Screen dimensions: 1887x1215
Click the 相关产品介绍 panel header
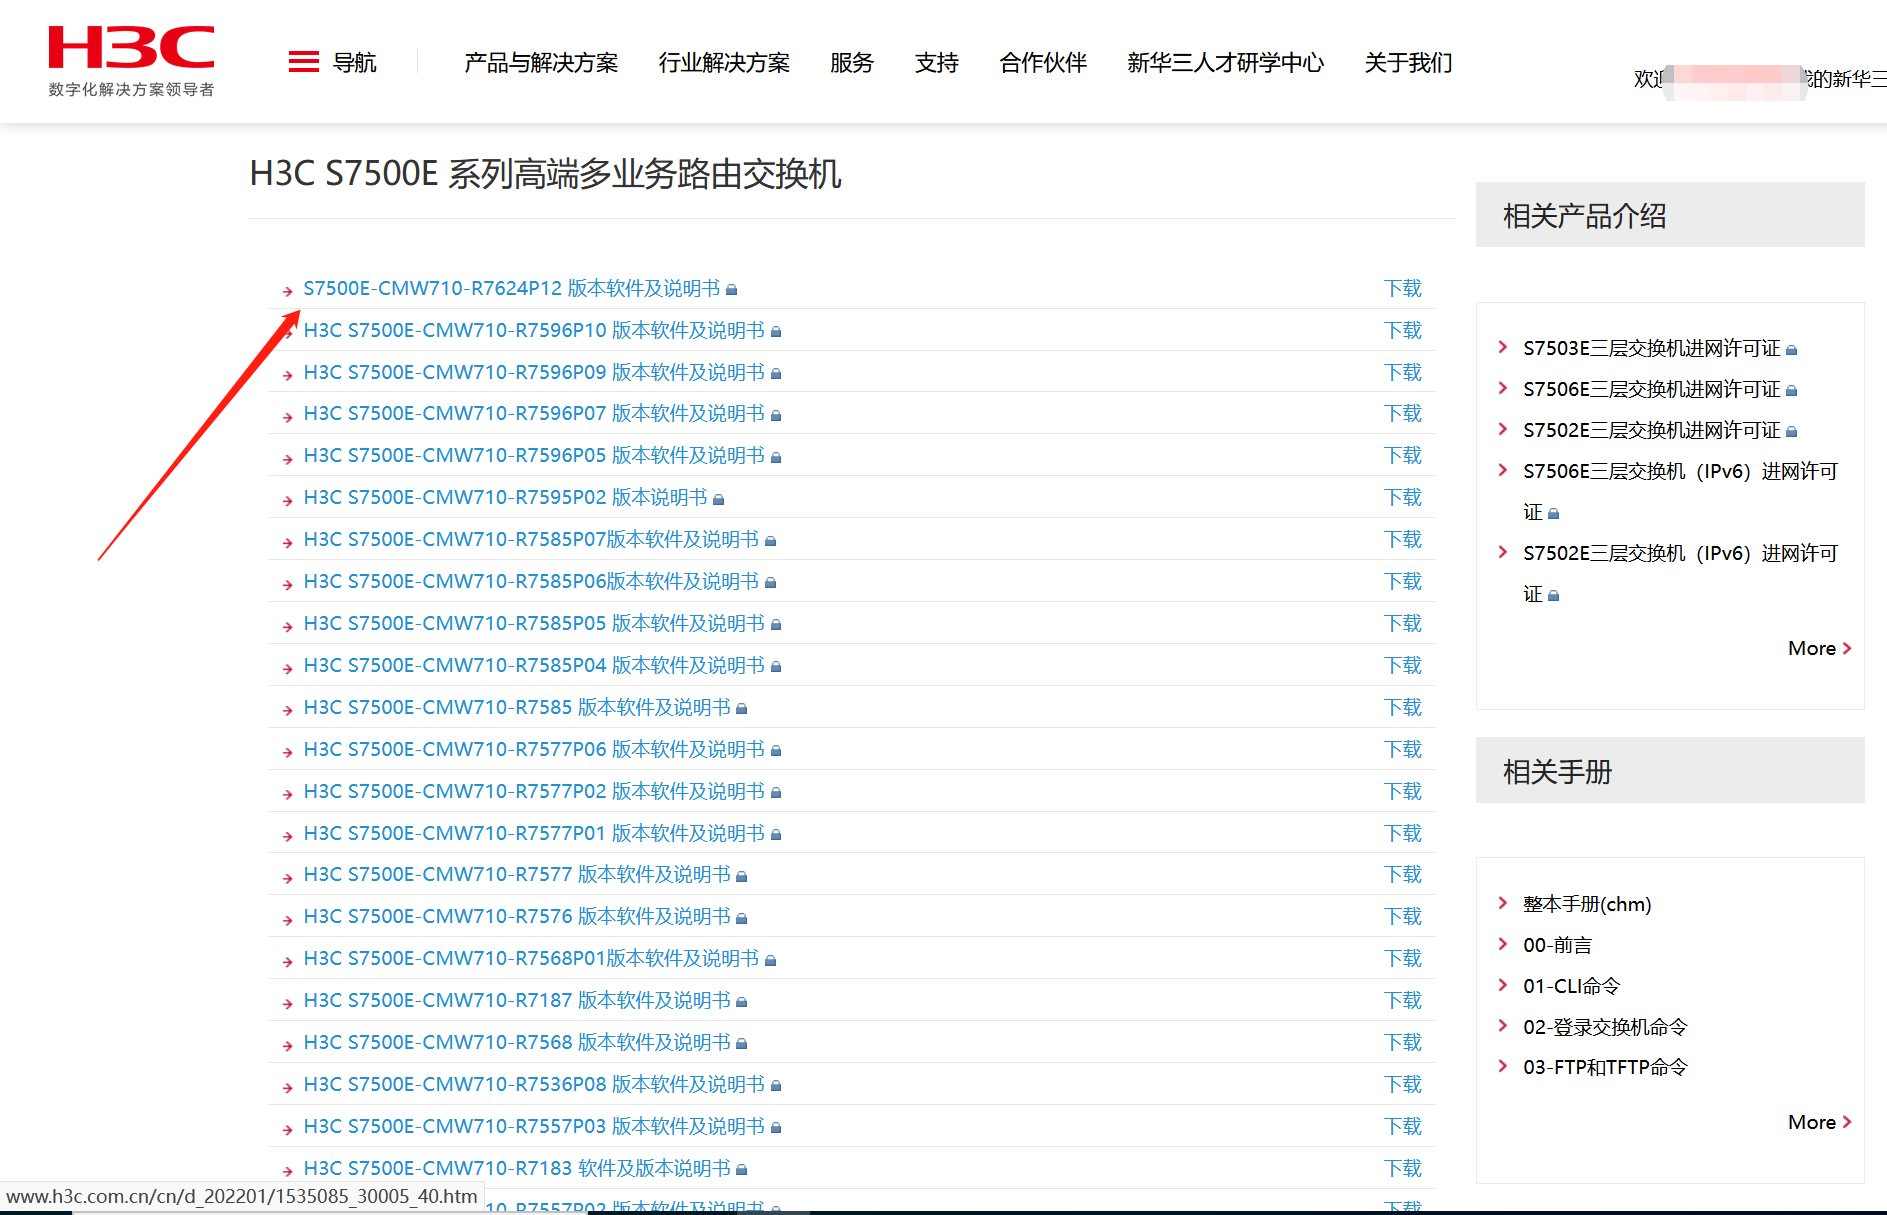pyautogui.click(x=1670, y=215)
